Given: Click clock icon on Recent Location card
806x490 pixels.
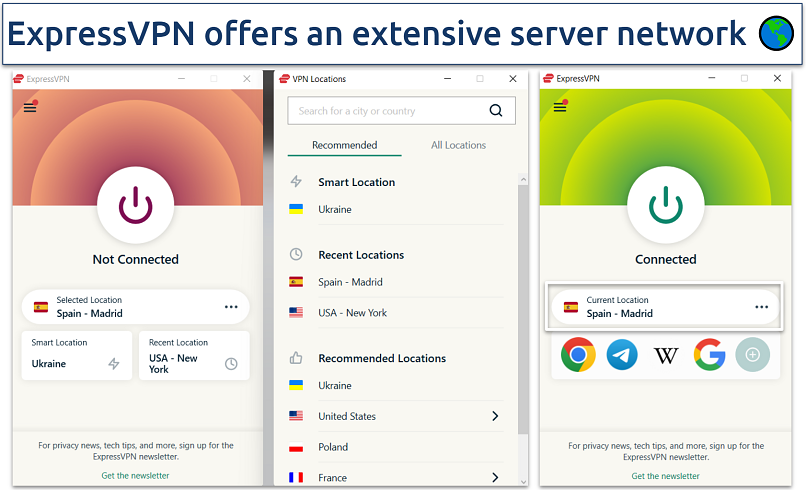Looking at the screenshot, I should pos(231,364).
